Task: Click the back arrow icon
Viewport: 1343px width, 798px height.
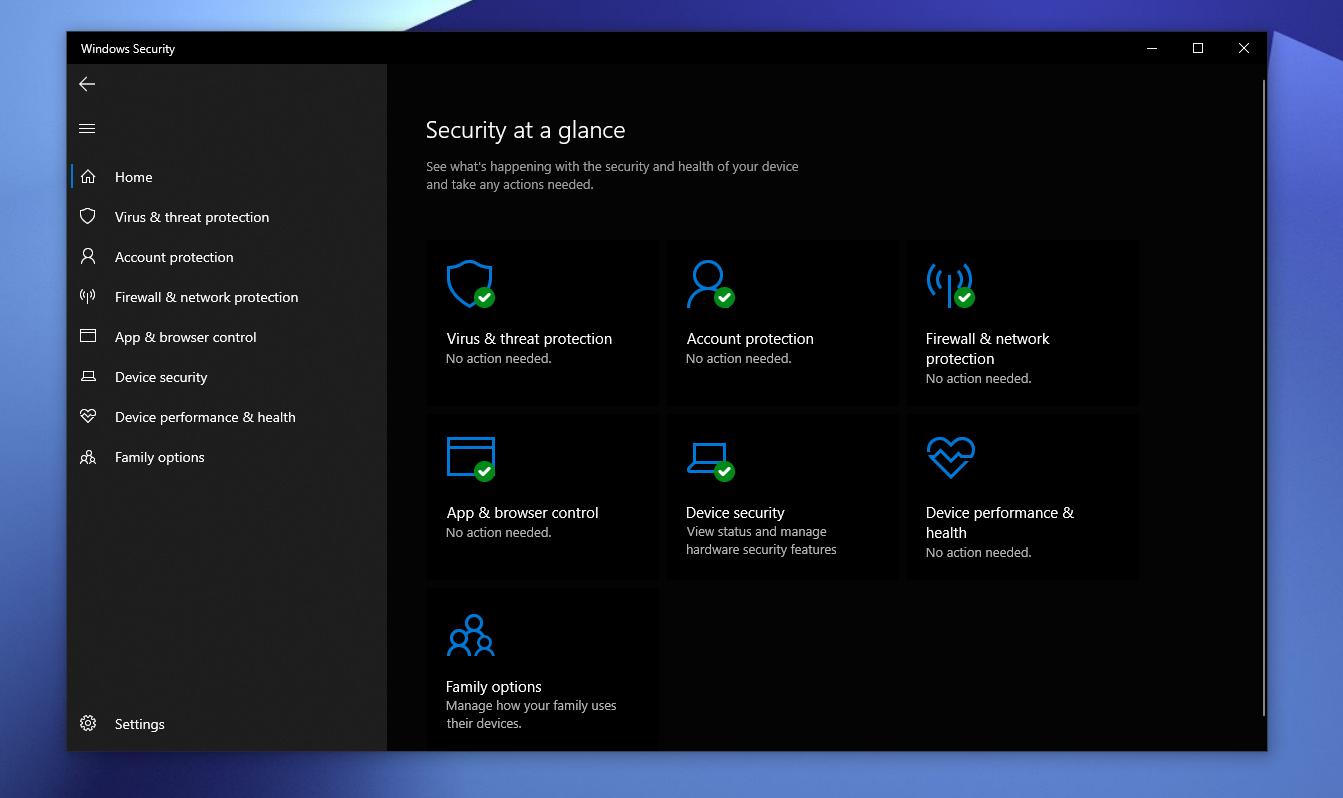Action: click(87, 84)
